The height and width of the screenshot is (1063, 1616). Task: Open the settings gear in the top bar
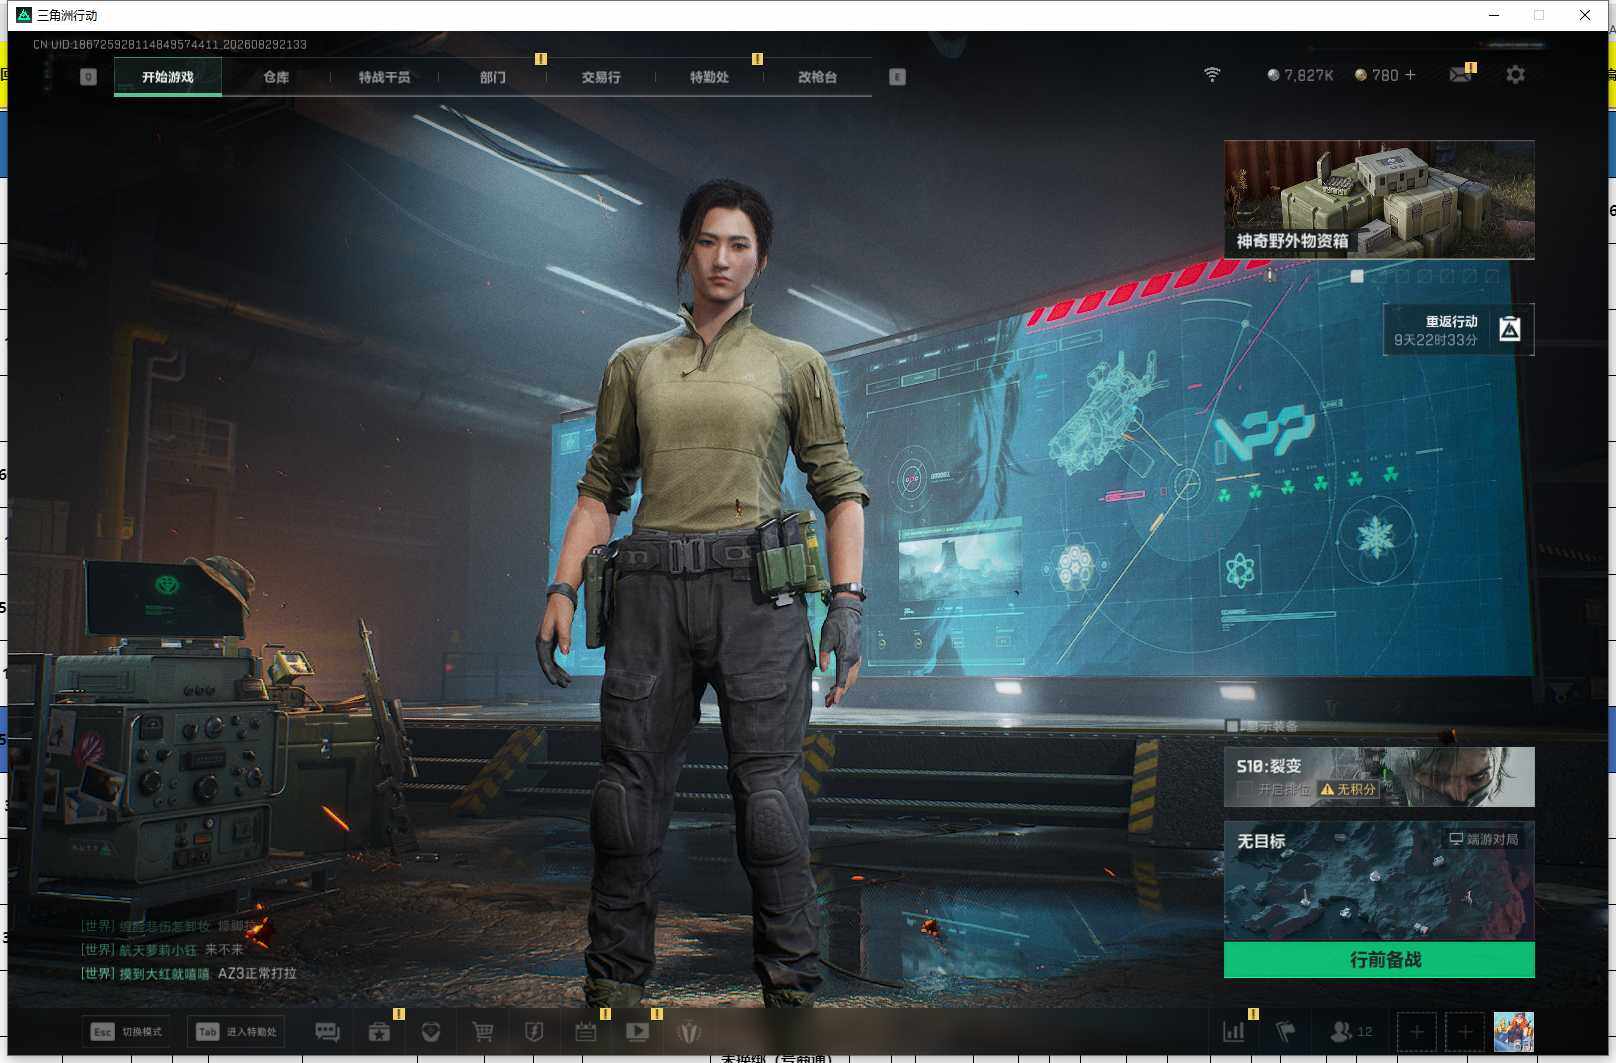tap(1515, 75)
